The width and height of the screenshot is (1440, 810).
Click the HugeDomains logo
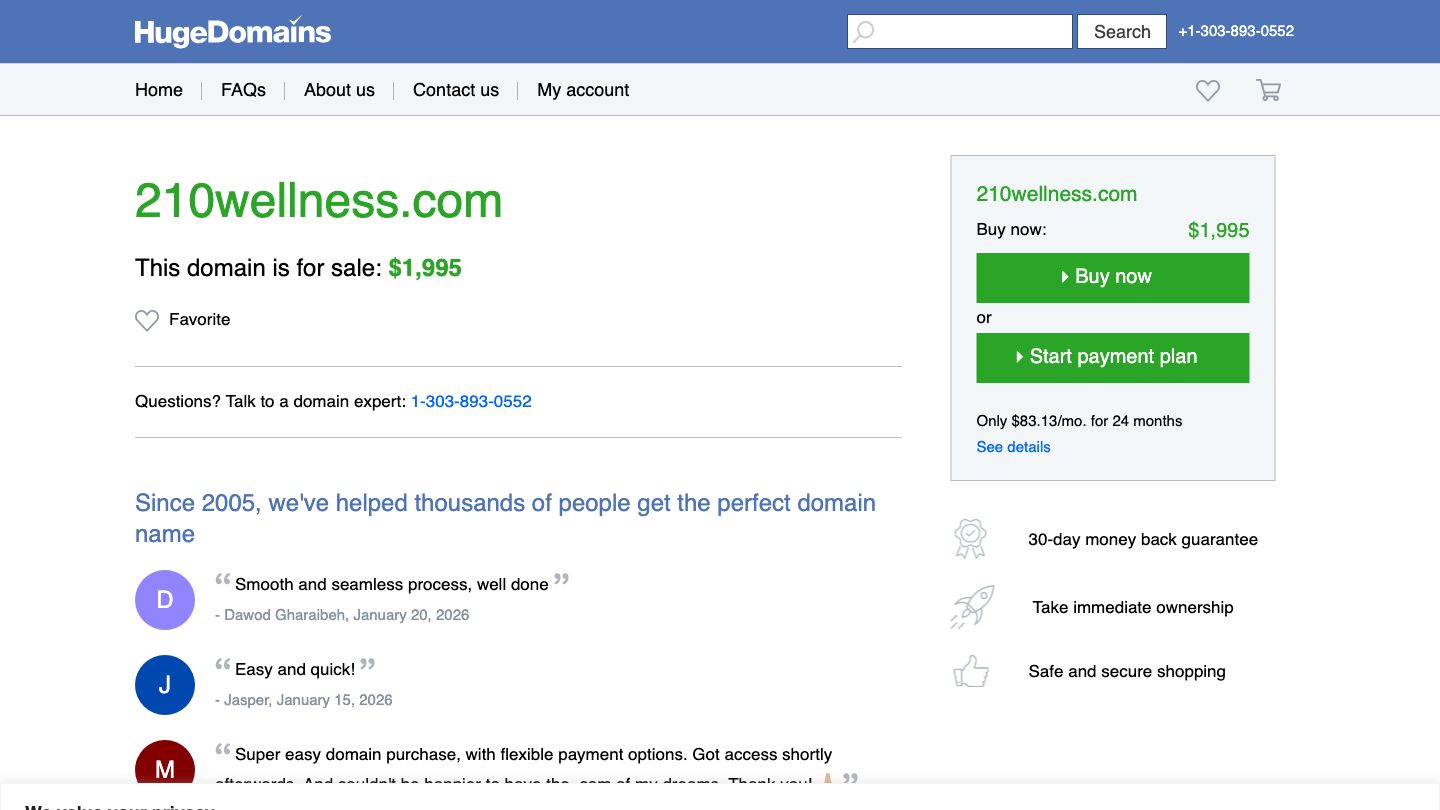tap(232, 32)
